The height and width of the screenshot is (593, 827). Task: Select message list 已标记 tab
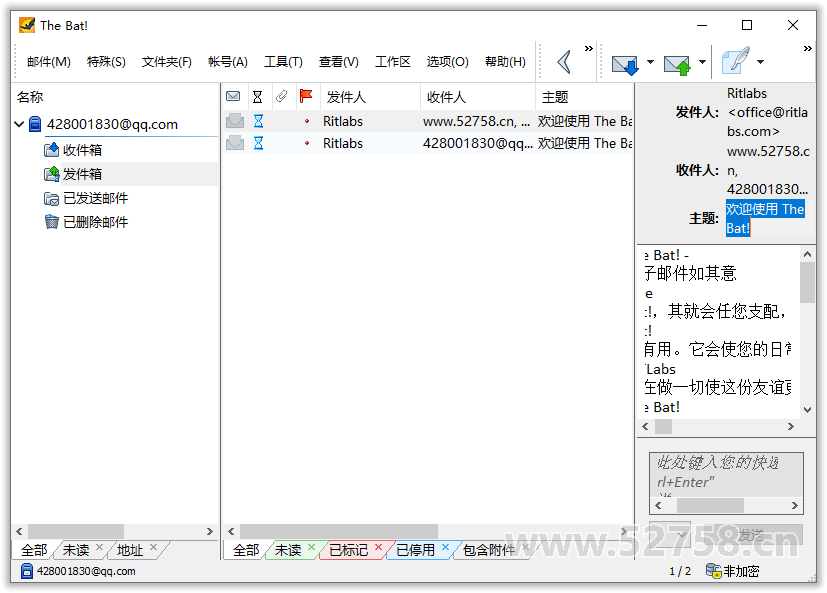pyautogui.click(x=349, y=550)
